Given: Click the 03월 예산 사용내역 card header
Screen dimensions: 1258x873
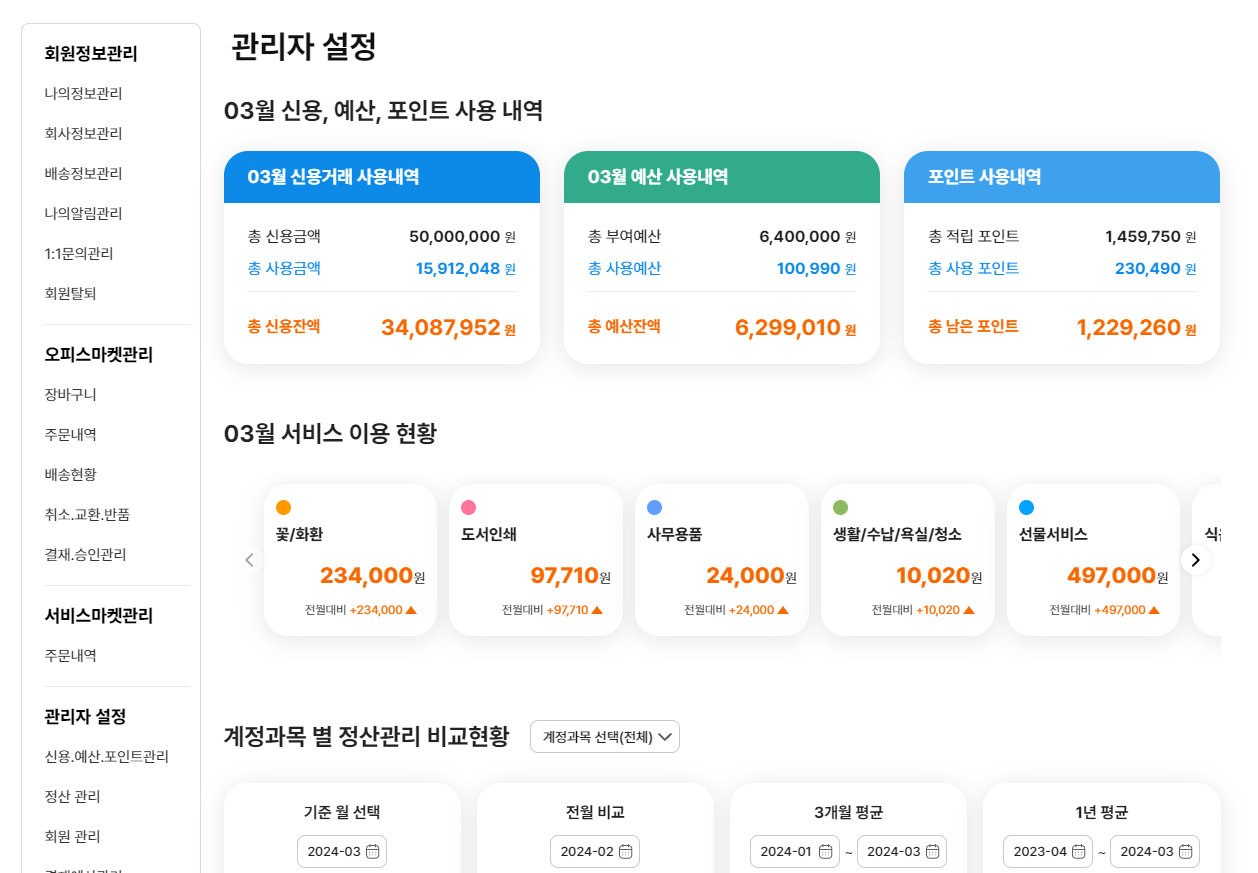Looking at the screenshot, I should (x=721, y=177).
